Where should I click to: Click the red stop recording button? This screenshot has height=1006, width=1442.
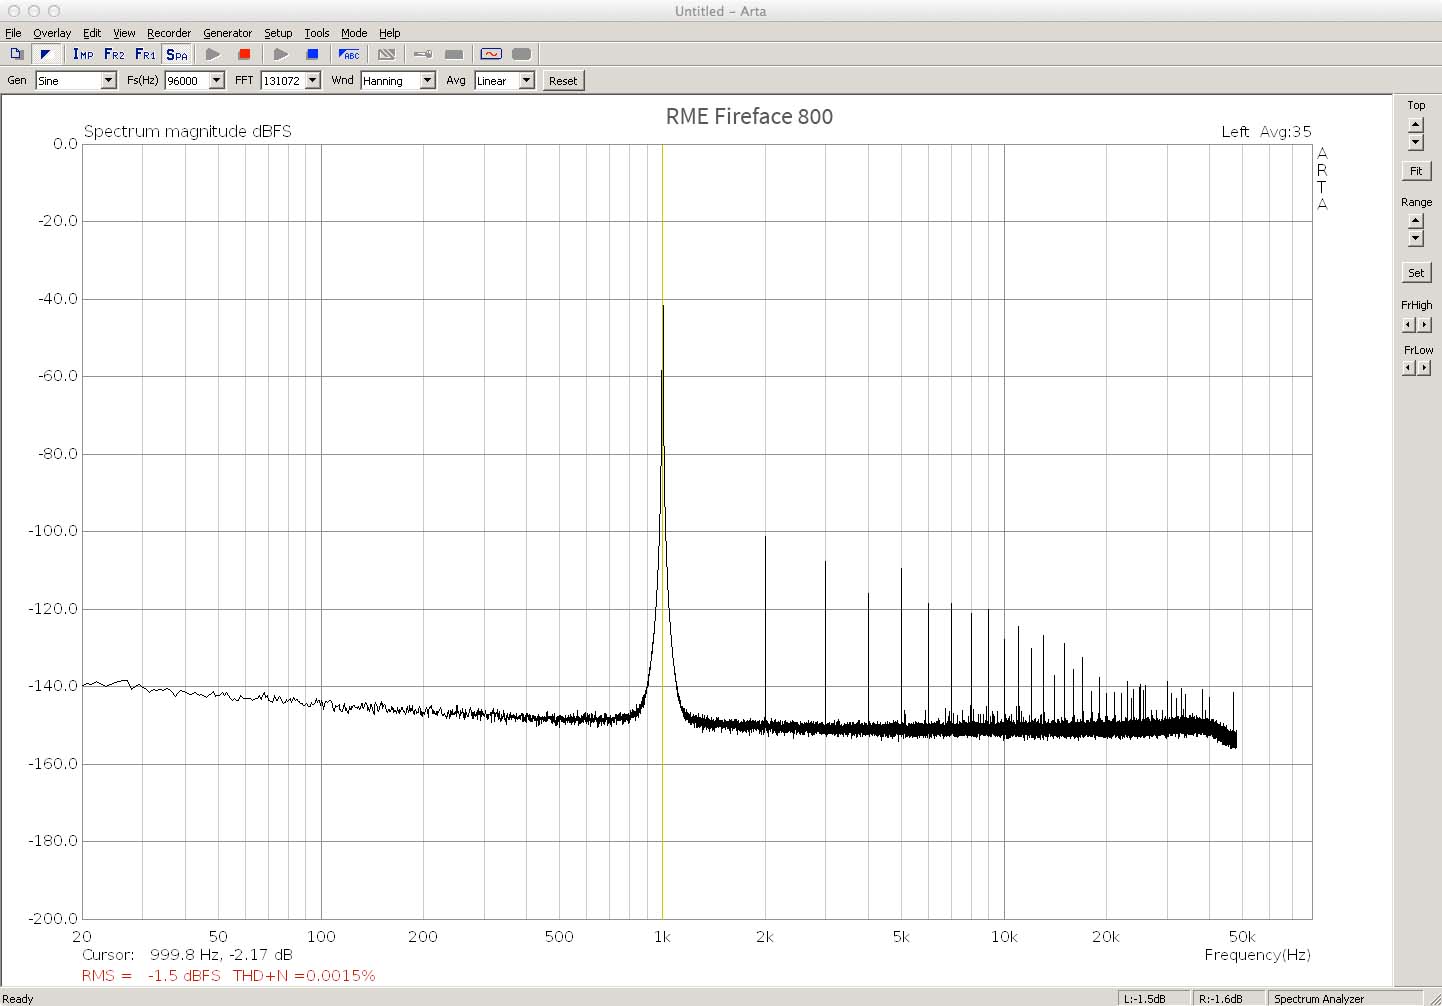pyautogui.click(x=244, y=54)
